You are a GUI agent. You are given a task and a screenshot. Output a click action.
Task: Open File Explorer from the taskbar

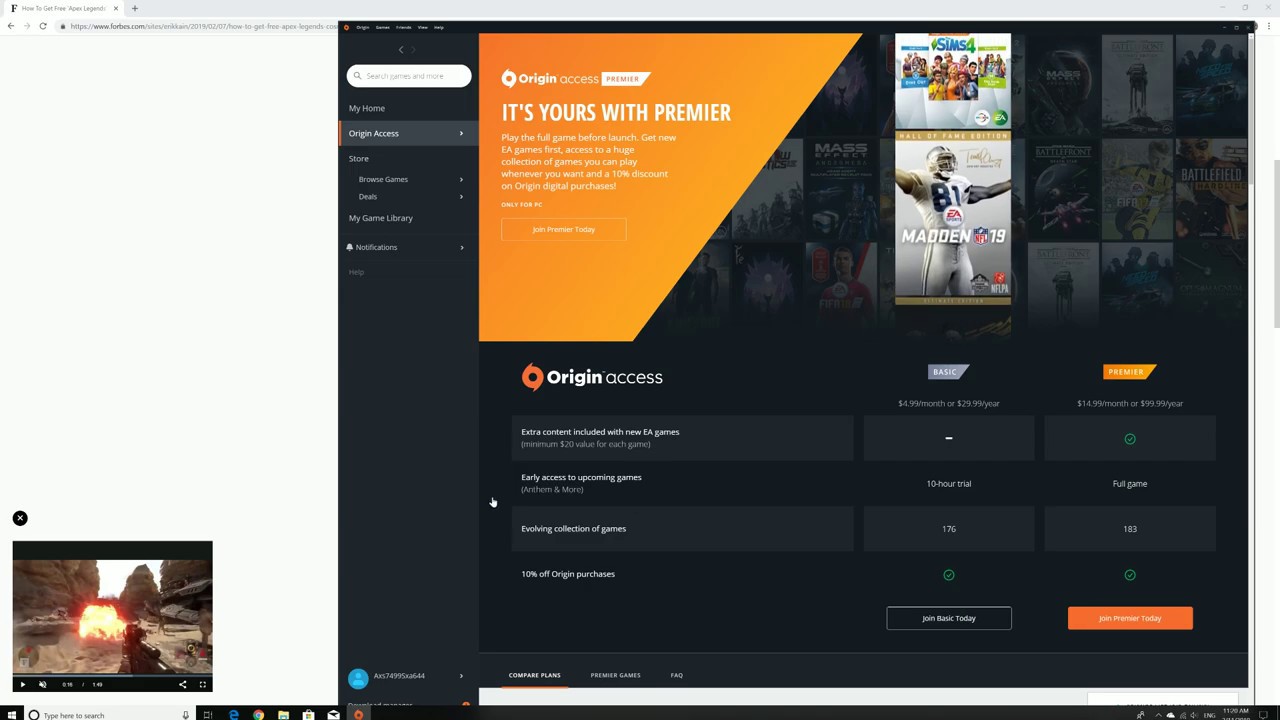[x=284, y=715]
